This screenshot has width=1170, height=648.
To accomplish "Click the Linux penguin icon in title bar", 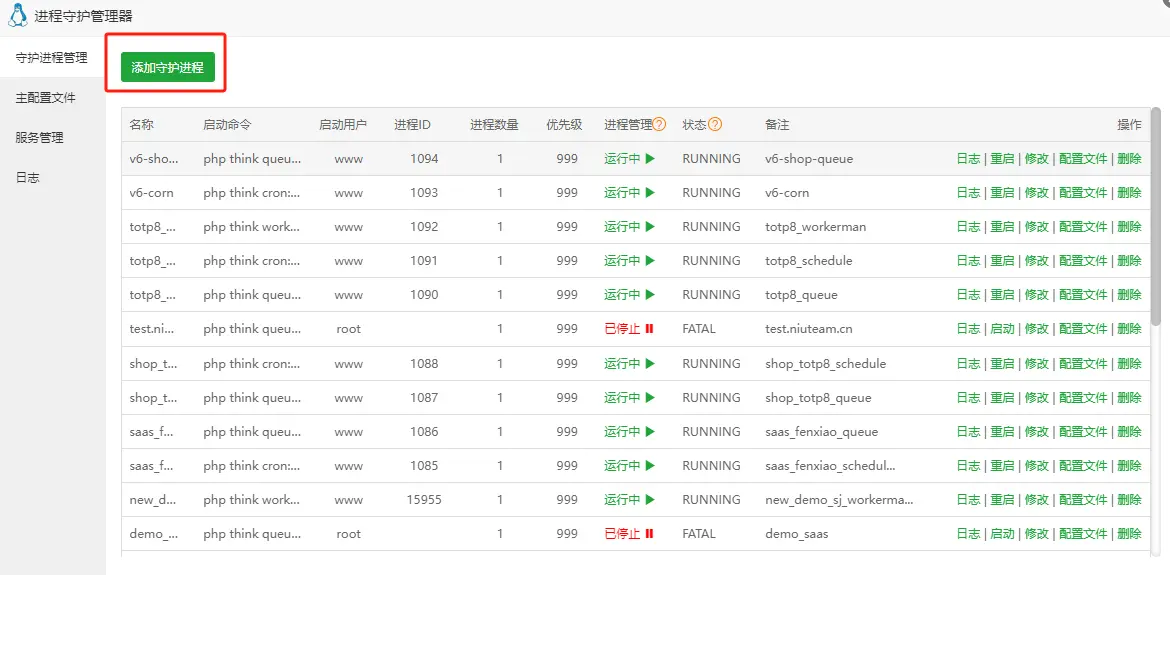I will 17,16.
